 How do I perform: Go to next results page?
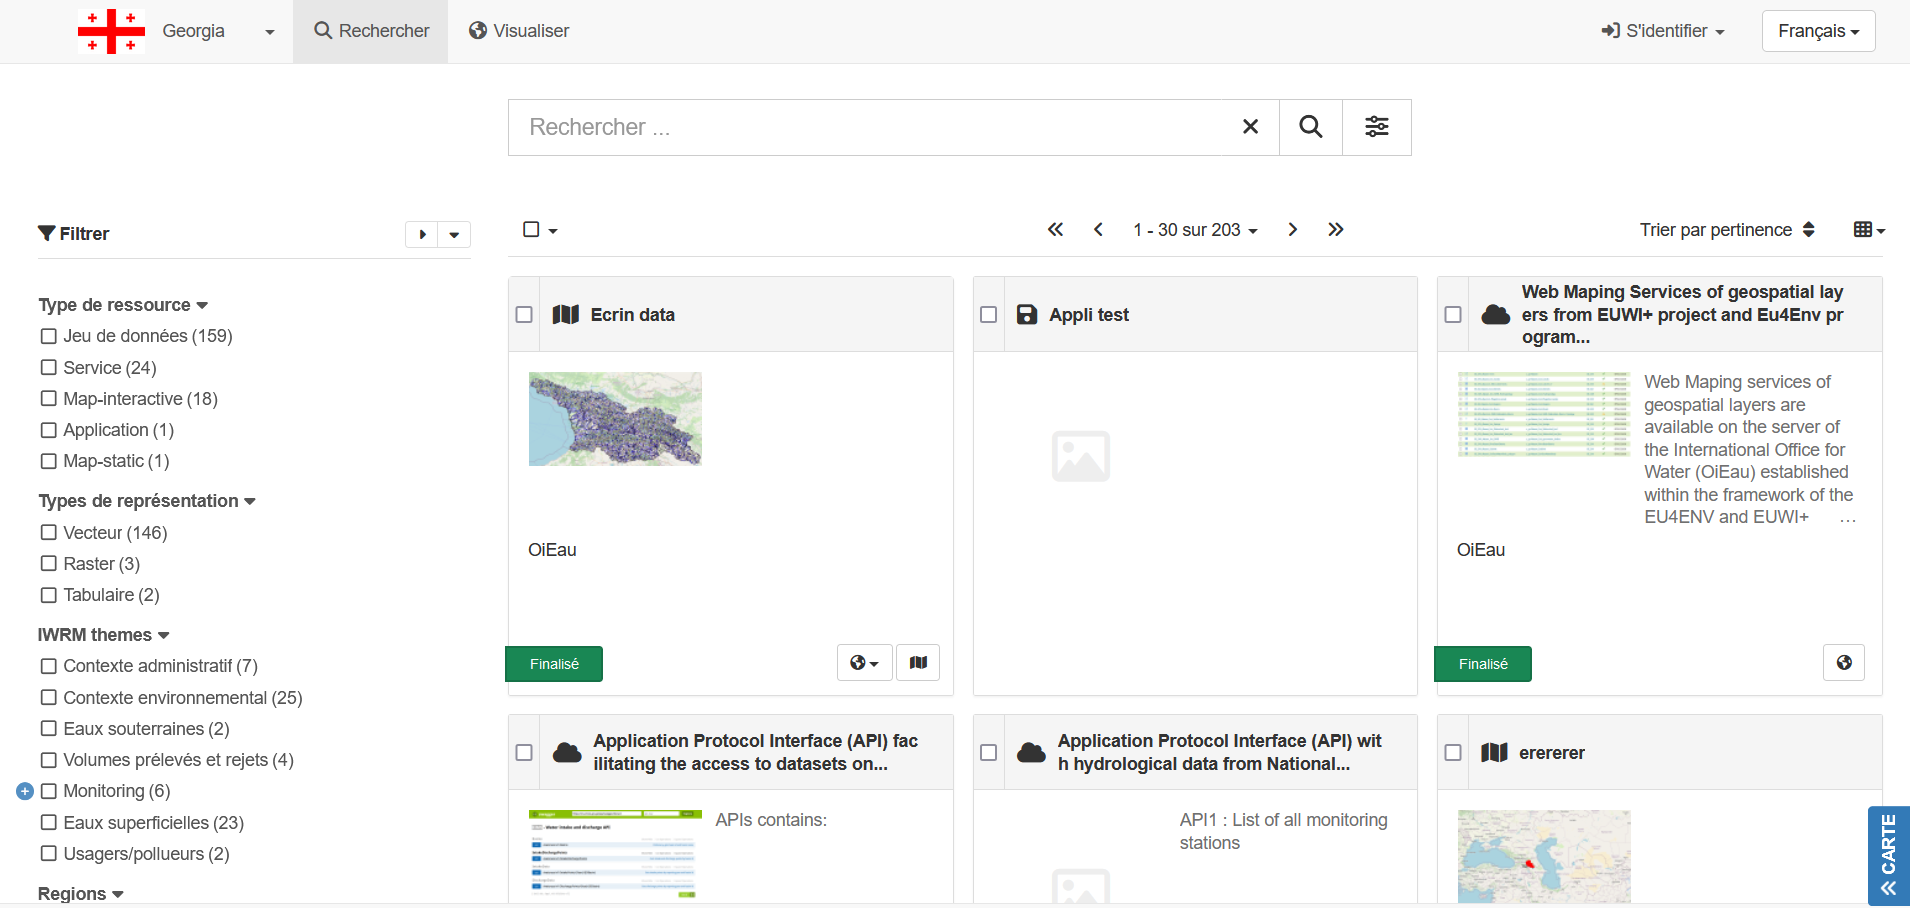(x=1292, y=230)
